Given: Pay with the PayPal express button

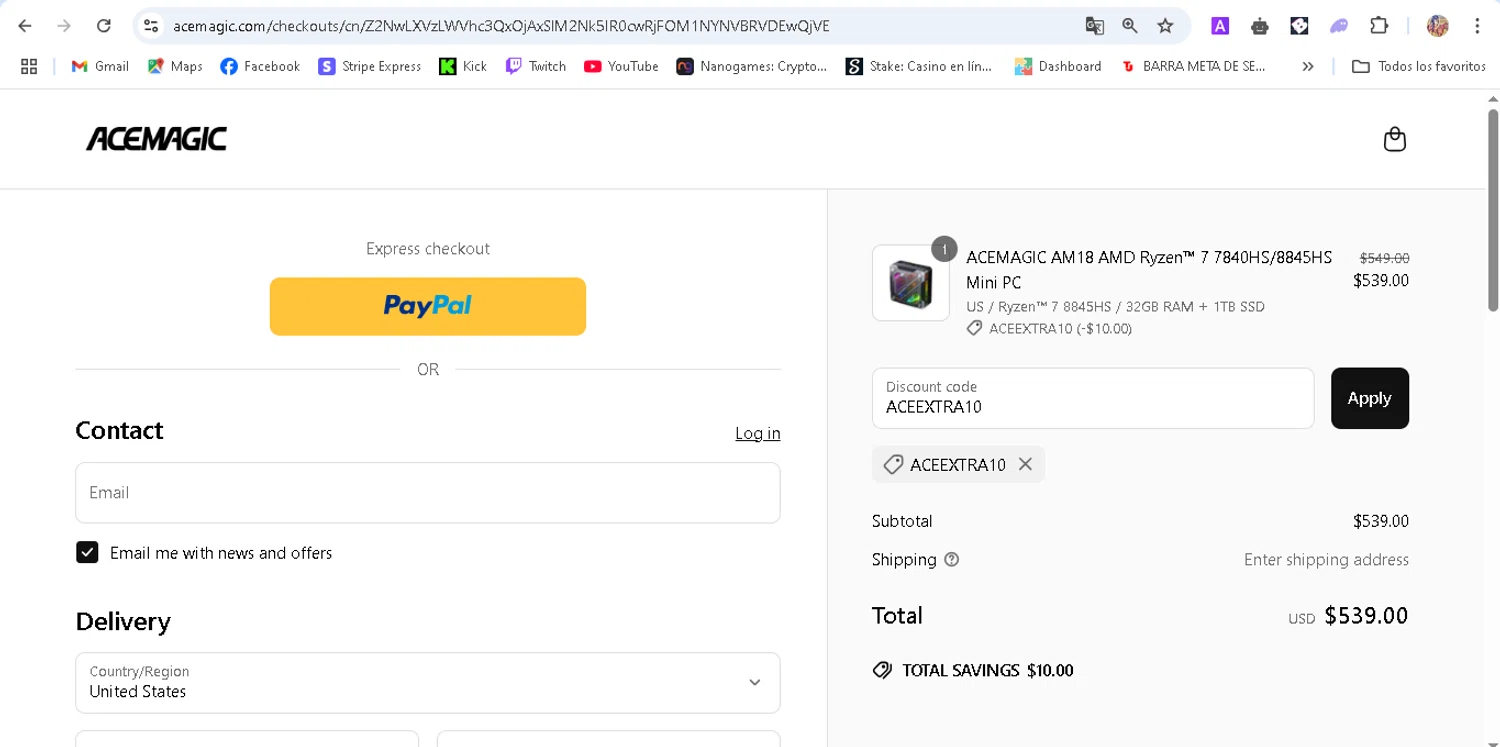Looking at the screenshot, I should click(x=428, y=306).
